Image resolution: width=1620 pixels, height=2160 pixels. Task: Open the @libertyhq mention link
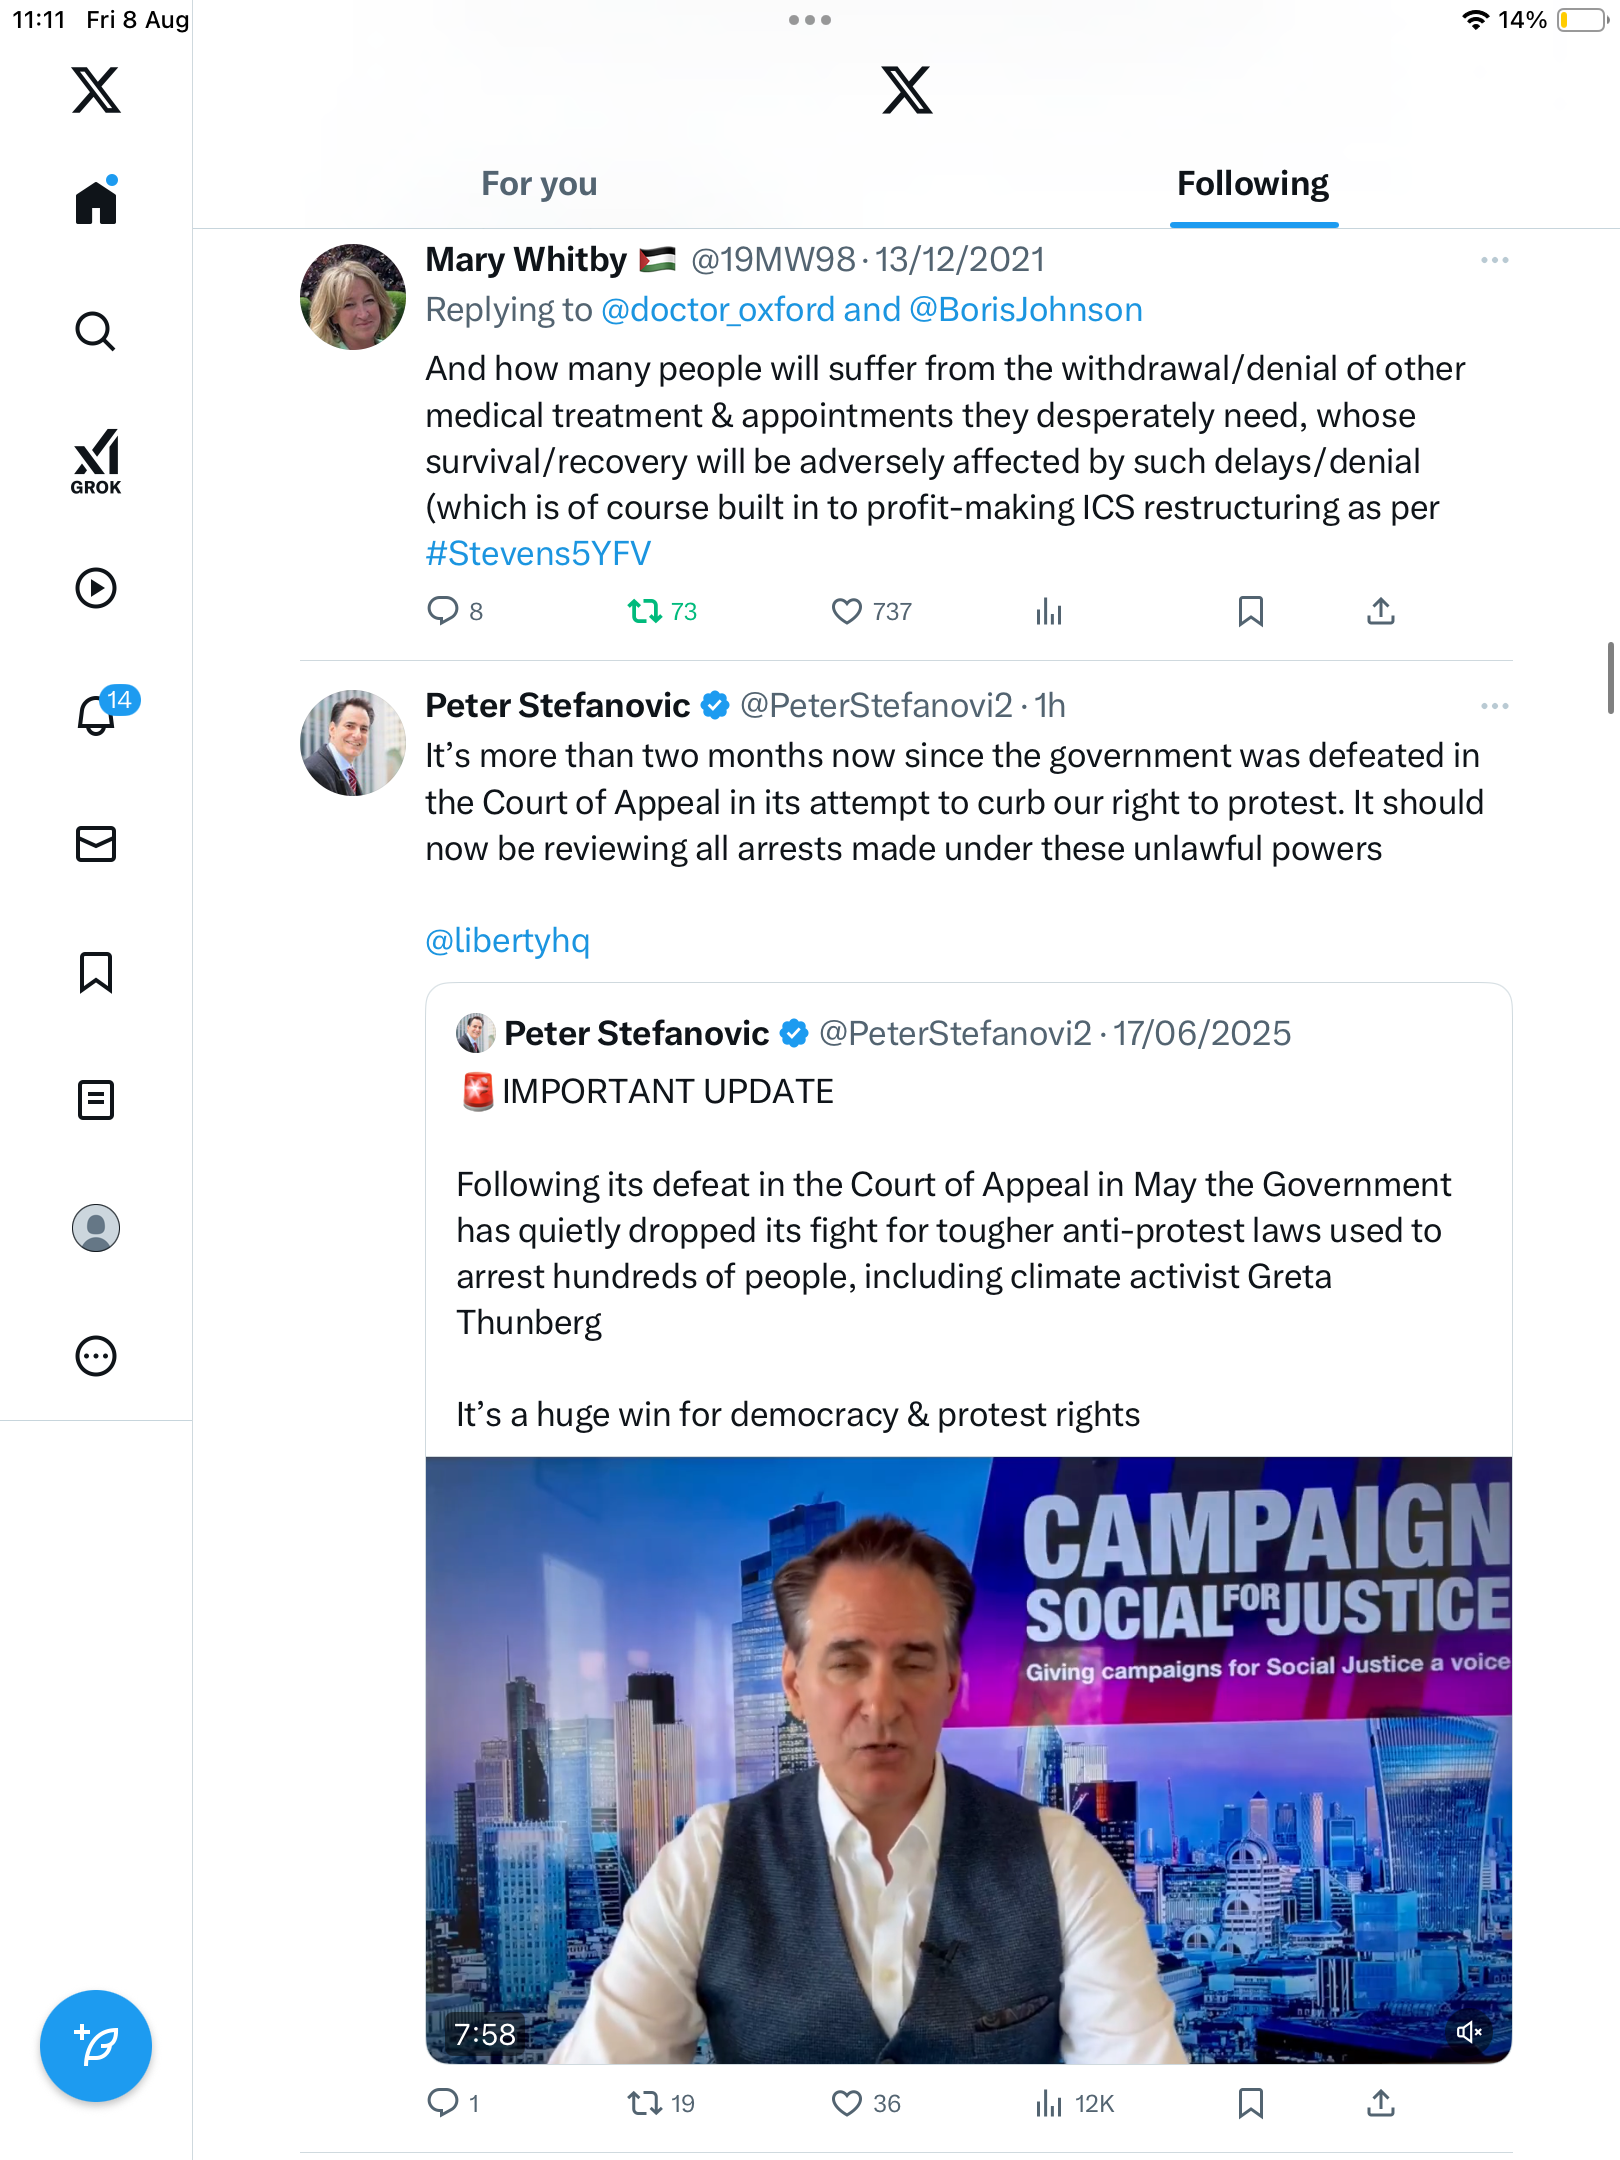tap(508, 941)
